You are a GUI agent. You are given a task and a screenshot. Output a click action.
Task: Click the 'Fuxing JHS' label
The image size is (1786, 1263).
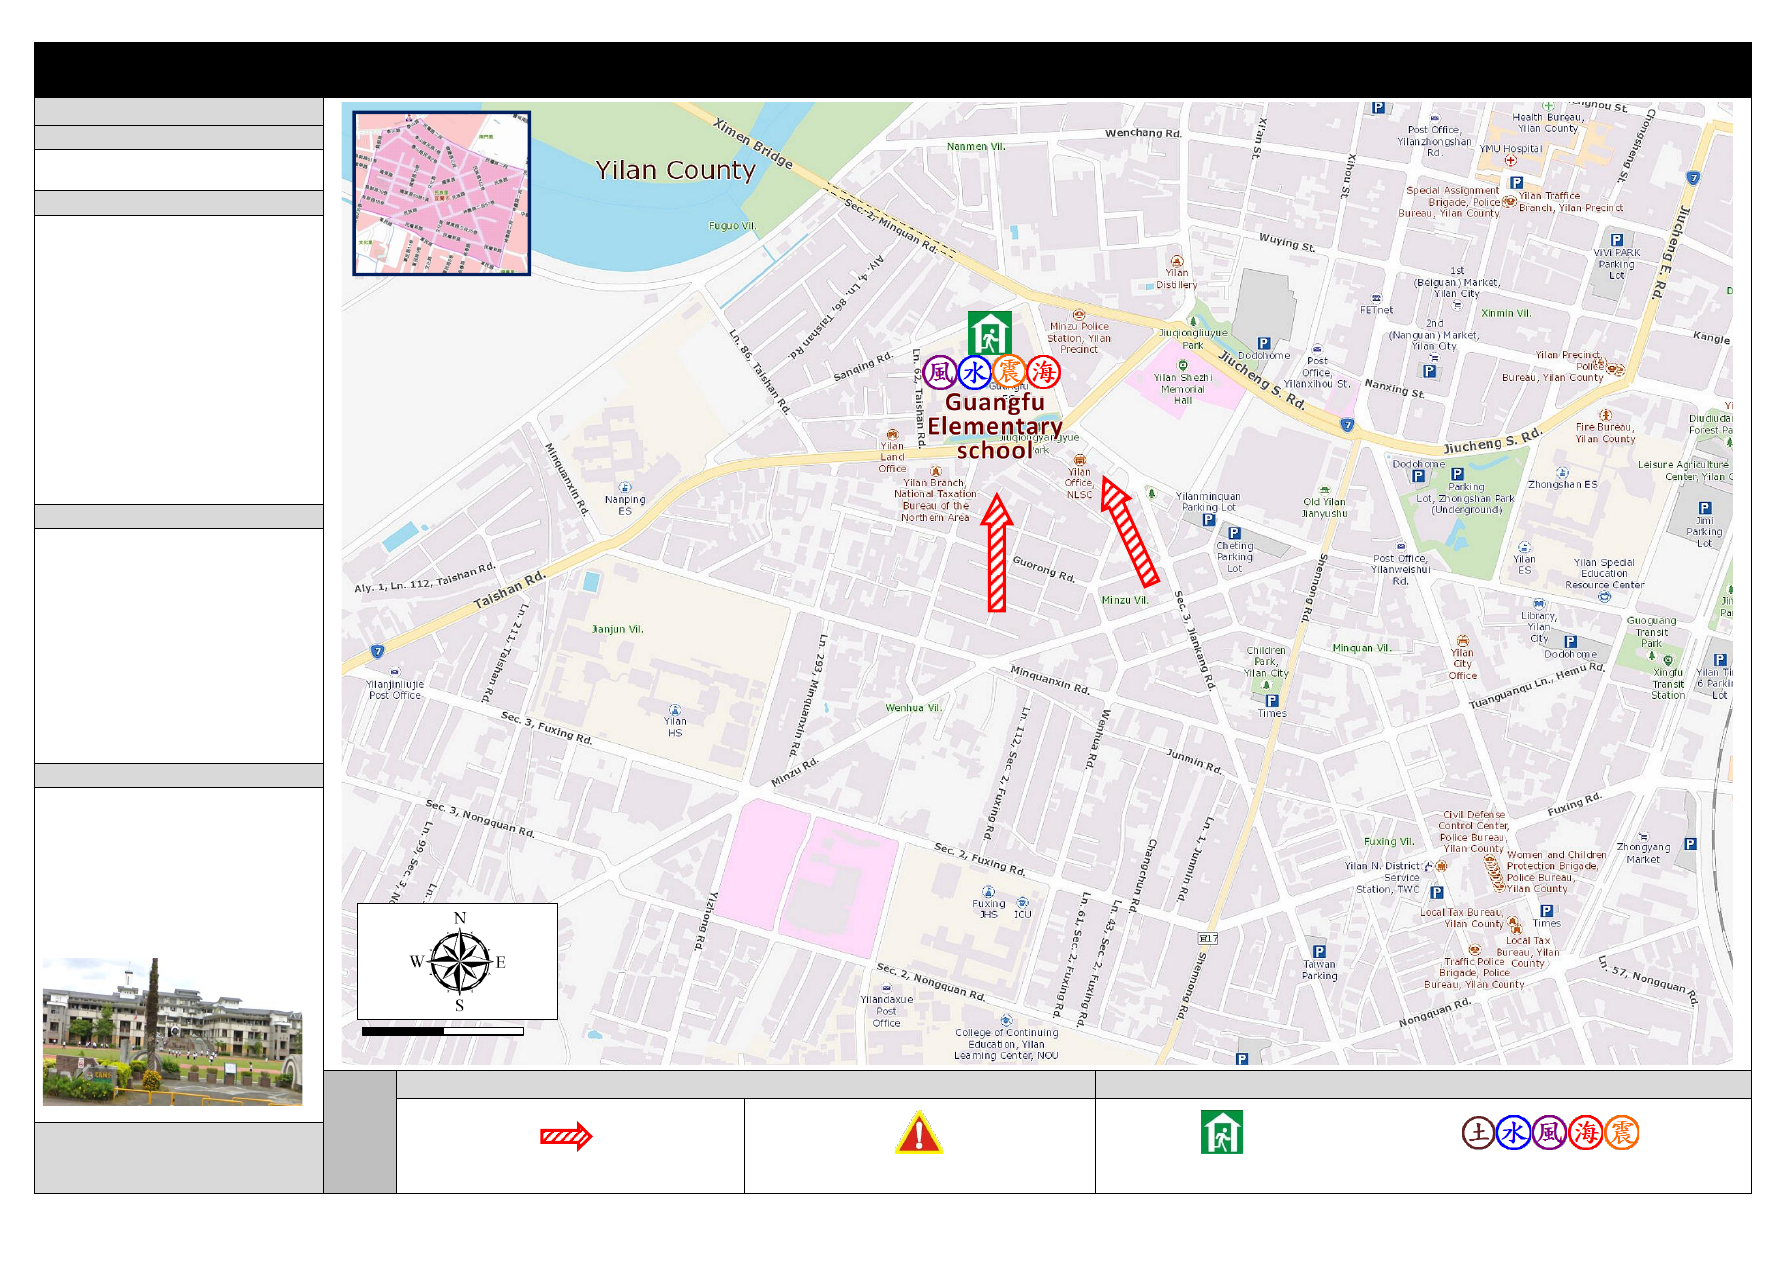pos(989,908)
